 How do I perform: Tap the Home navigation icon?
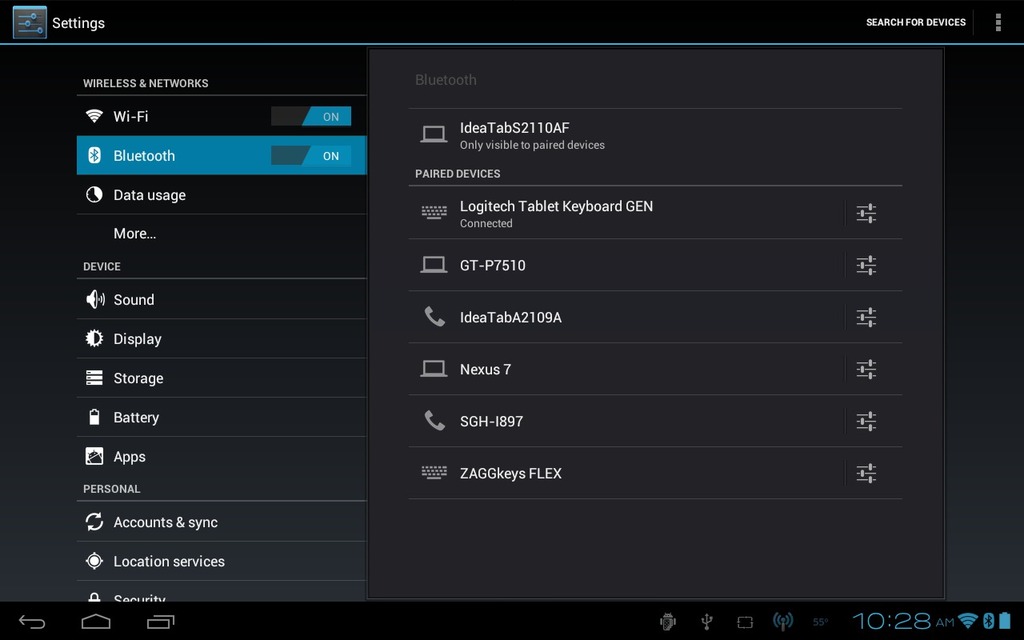(96, 622)
